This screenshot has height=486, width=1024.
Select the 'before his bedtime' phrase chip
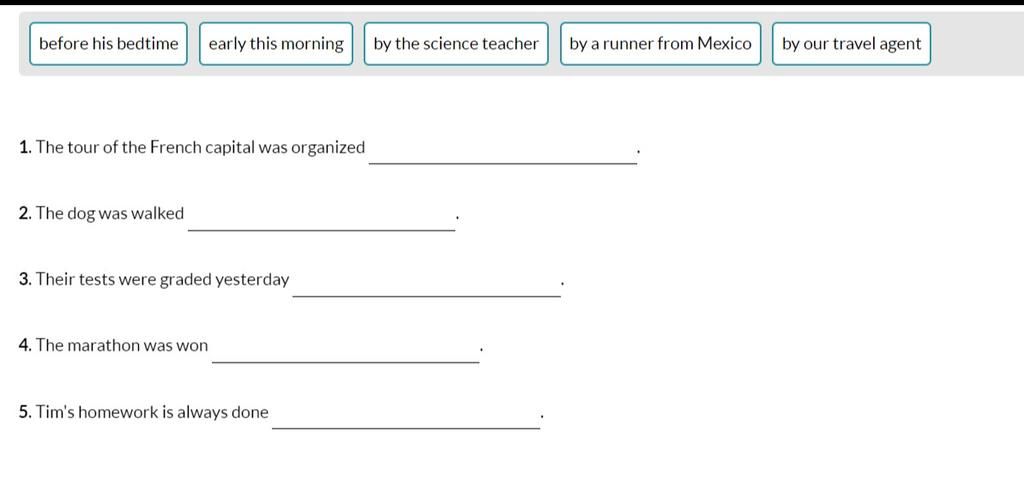pyautogui.click(x=108, y=44)
